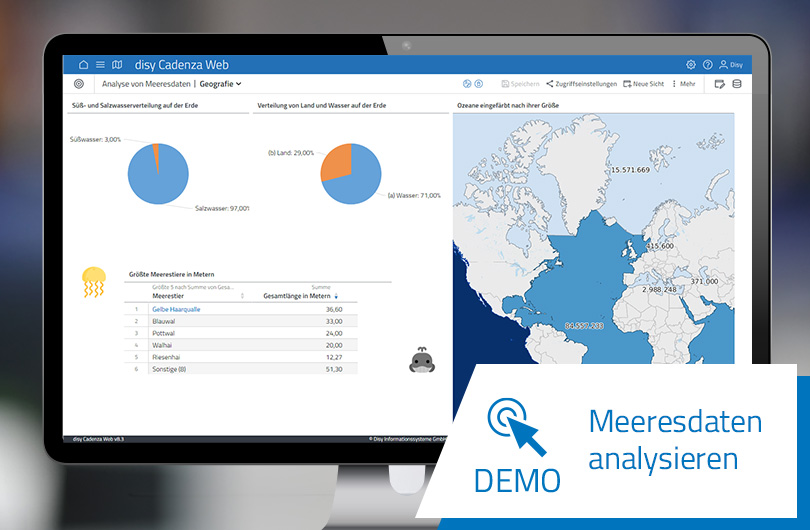
Task: Open the database icon in toolbar
Action: tap(737, 84)
